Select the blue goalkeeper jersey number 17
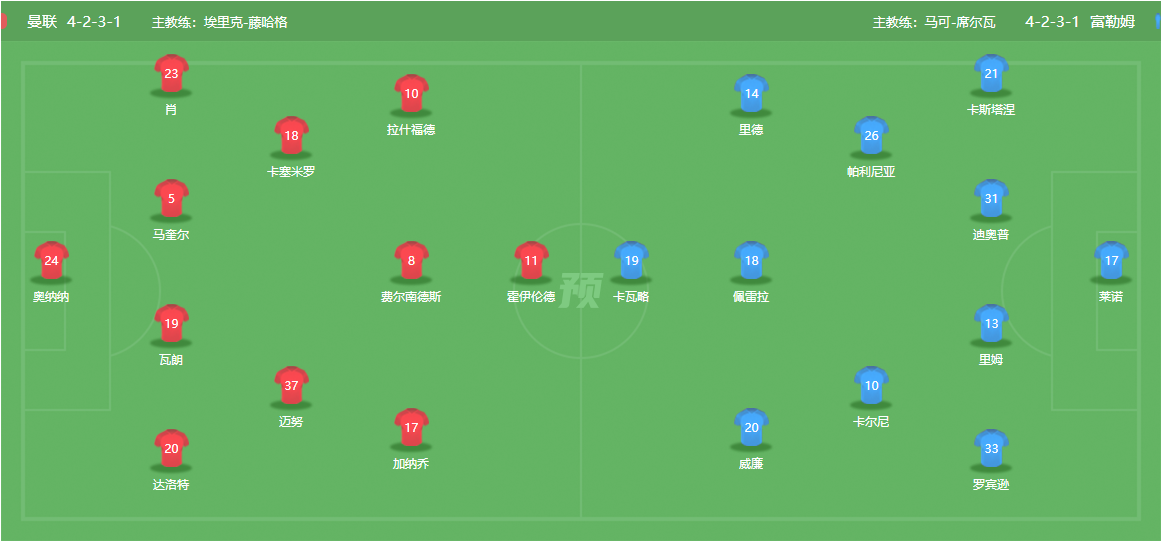The width and height of the screenshot is (1162, 541). click(1111, 261)
